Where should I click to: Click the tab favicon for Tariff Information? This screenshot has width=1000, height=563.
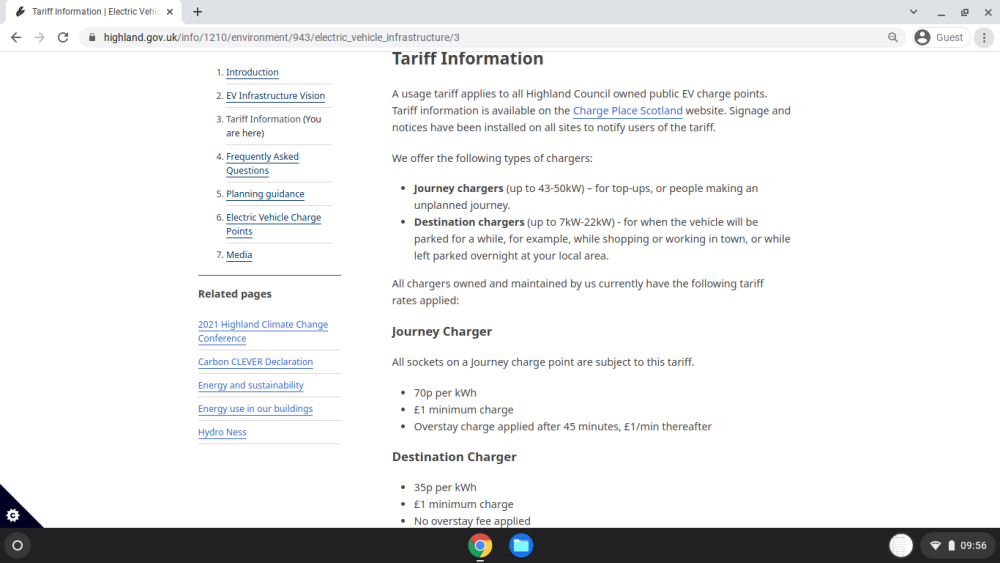(20, 11)
